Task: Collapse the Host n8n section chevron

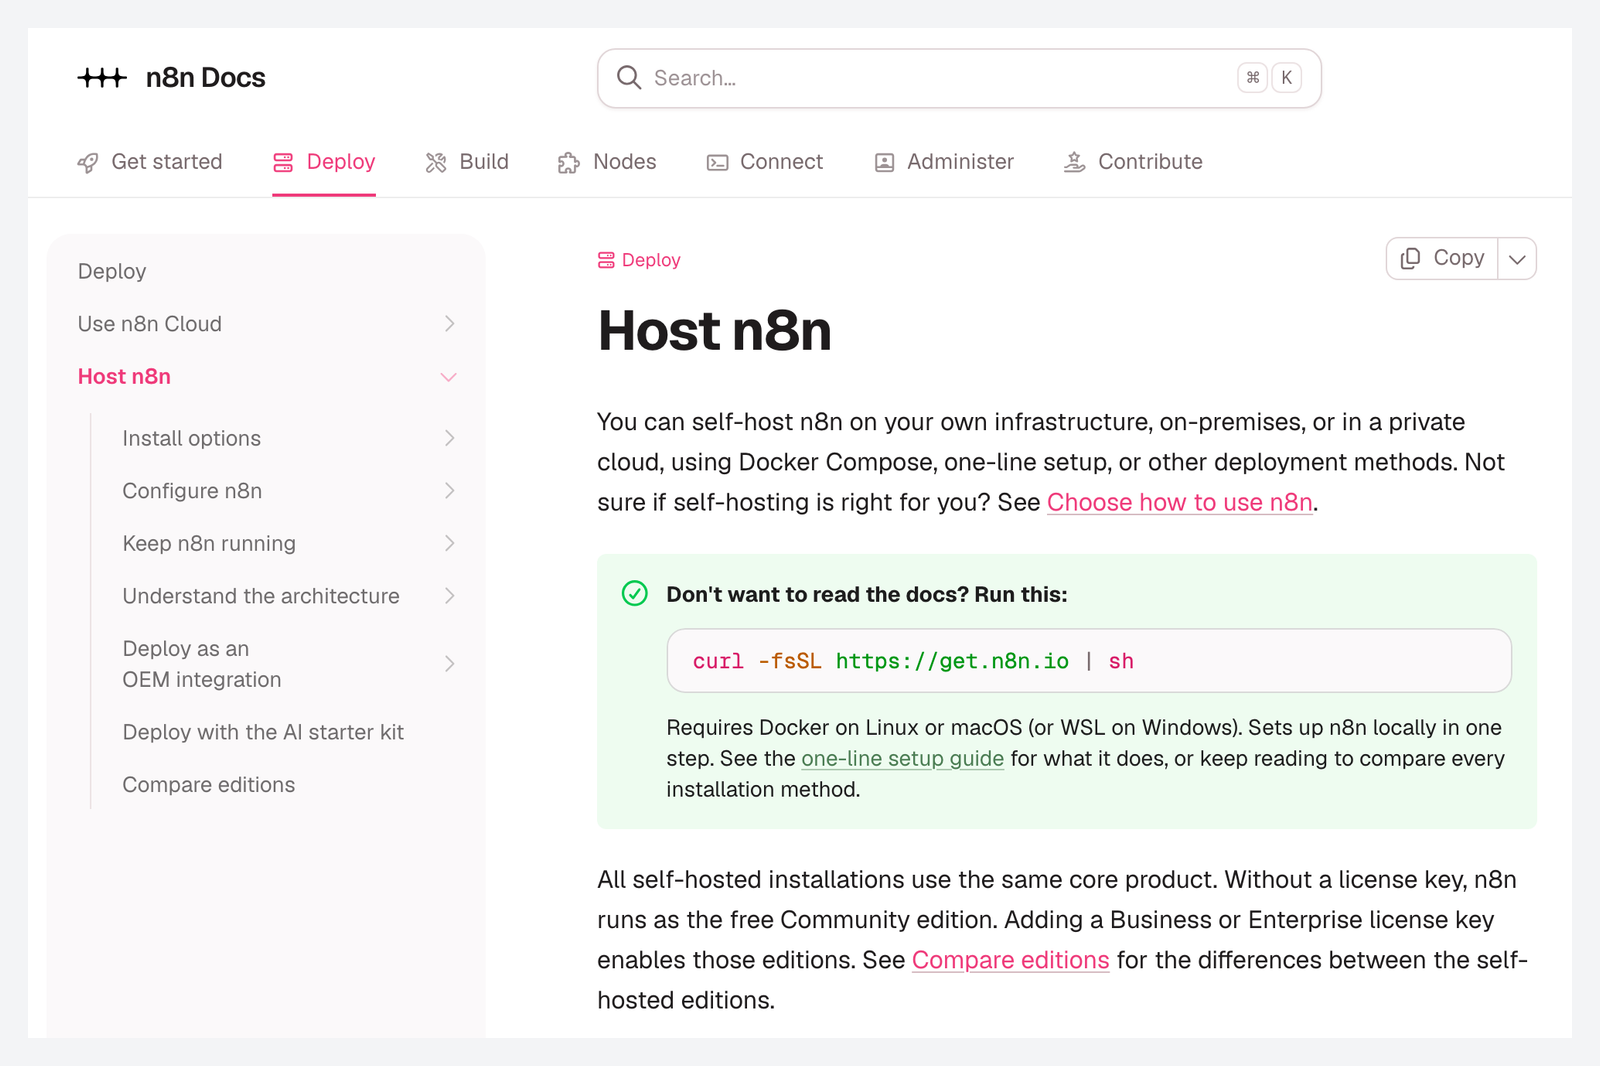Action: (449, 377)
